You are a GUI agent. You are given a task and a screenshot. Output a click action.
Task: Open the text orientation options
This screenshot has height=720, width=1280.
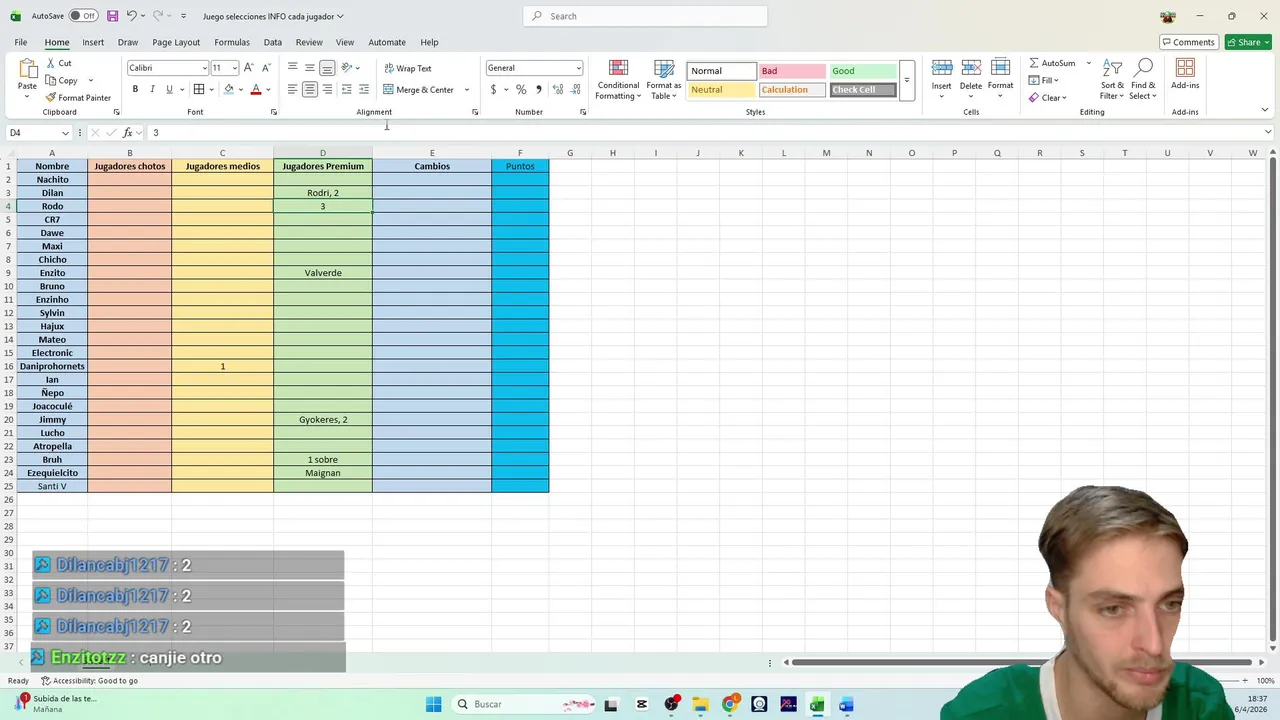pos(350,68)
